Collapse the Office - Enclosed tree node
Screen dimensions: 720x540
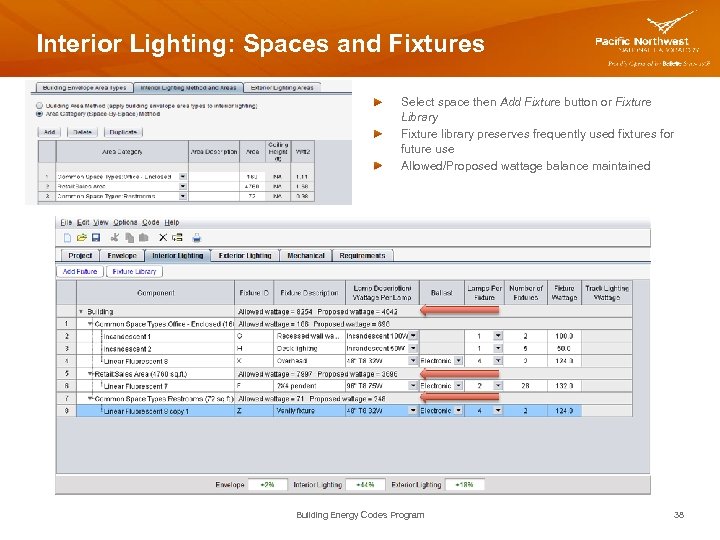click(90, 324)
